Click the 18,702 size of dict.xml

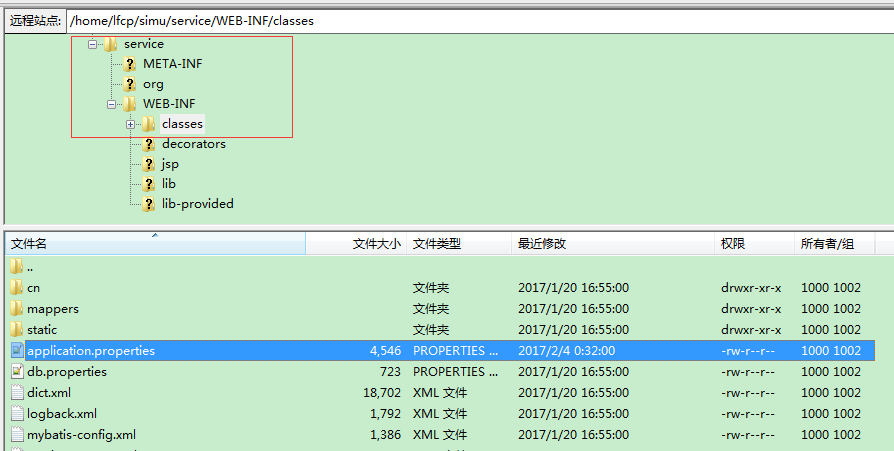pyautogui.click(x=382, y=393)
